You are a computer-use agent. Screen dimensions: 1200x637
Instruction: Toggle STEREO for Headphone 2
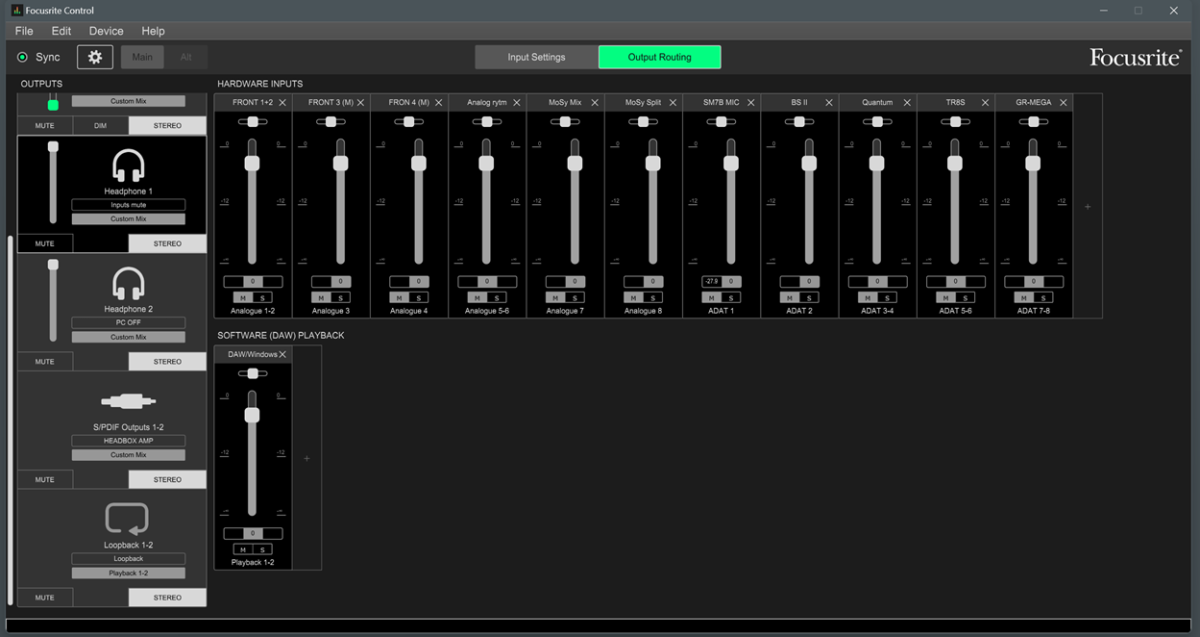[x=167, y=361]
